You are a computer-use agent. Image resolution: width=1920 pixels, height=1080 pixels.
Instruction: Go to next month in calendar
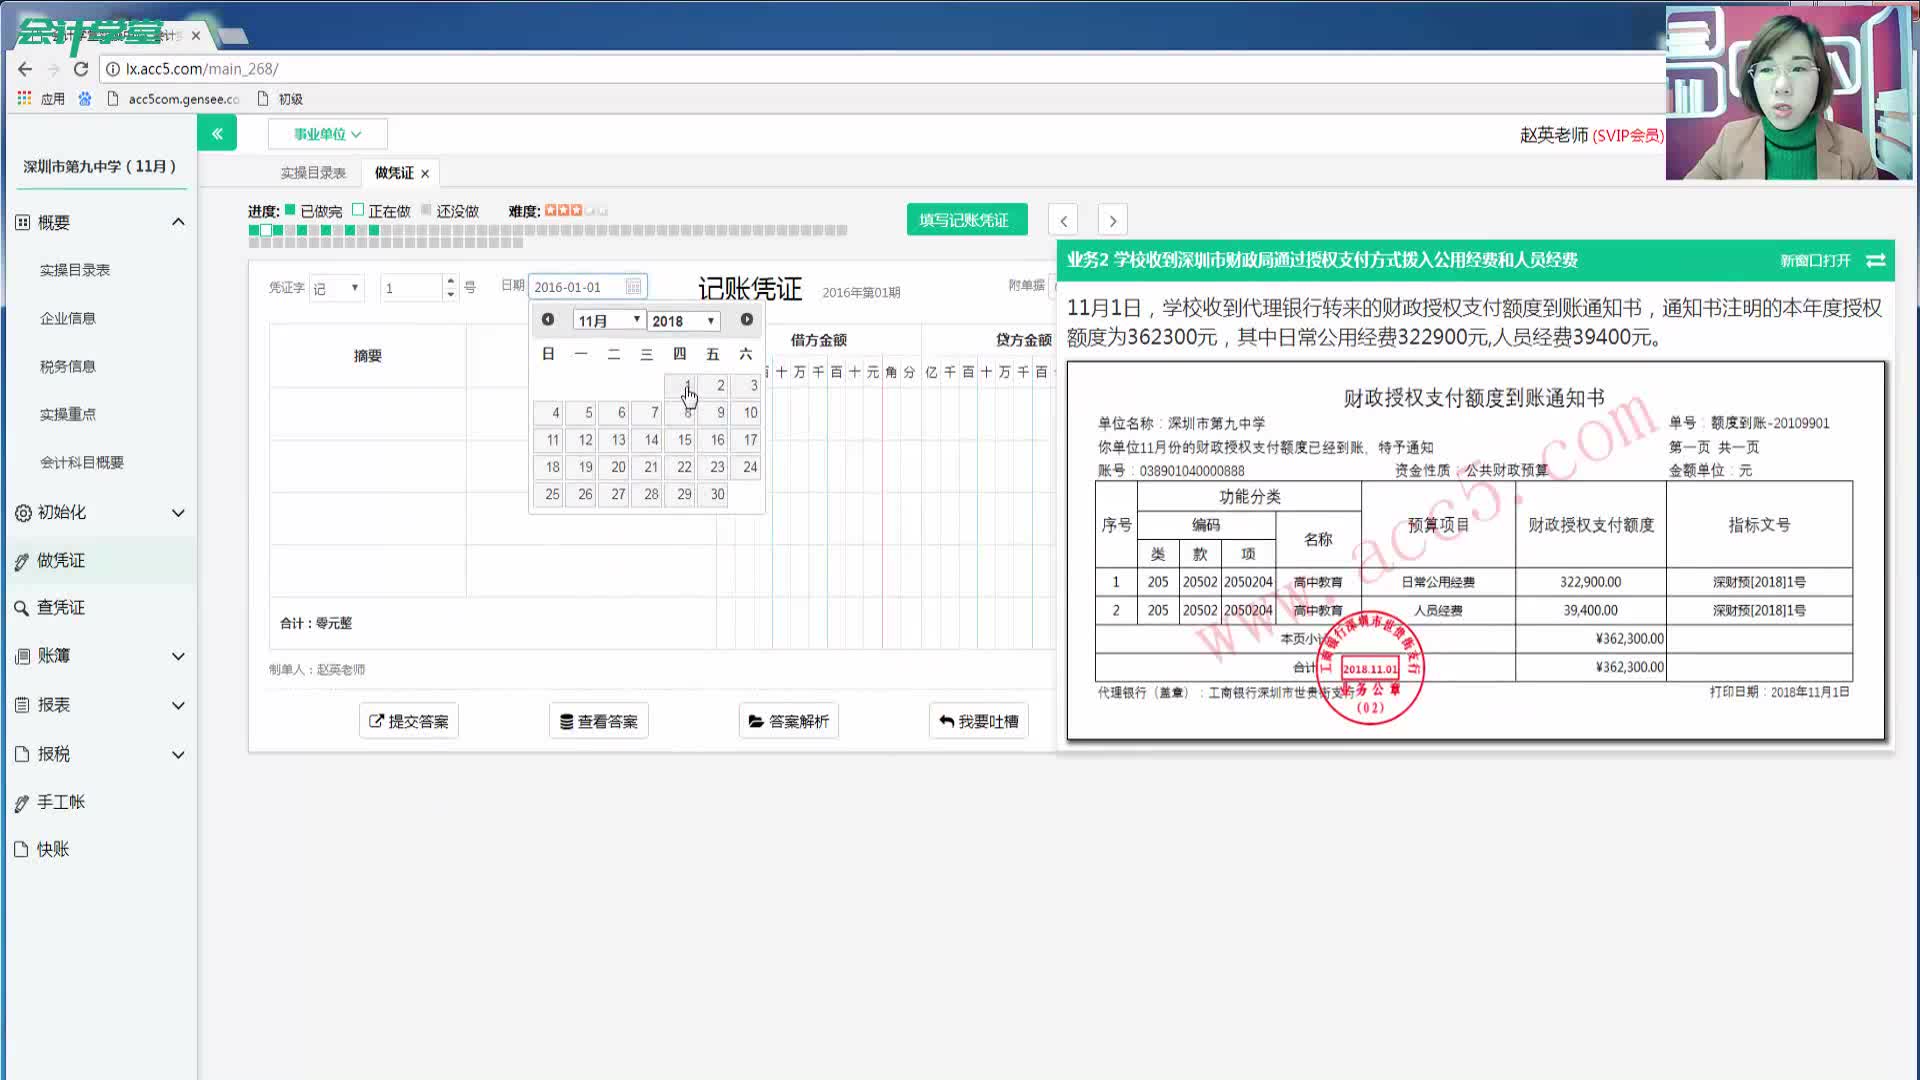pos(746,320)
